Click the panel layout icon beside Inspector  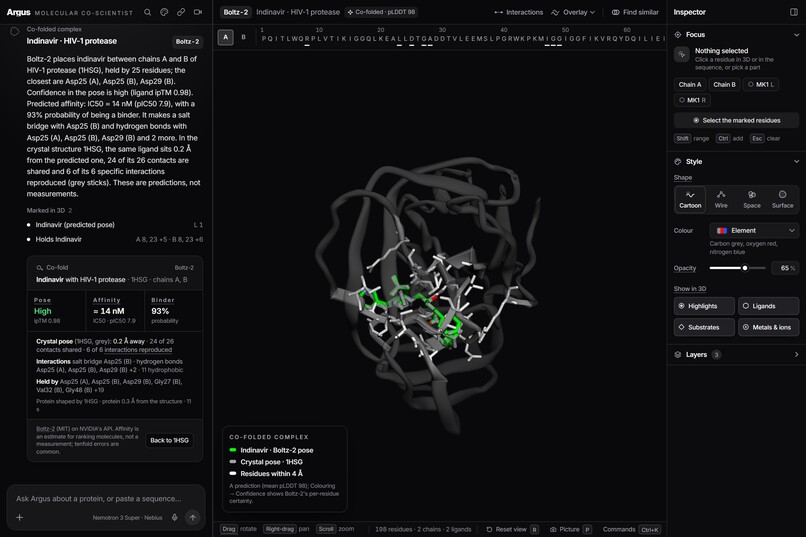(x=794, y=12)
